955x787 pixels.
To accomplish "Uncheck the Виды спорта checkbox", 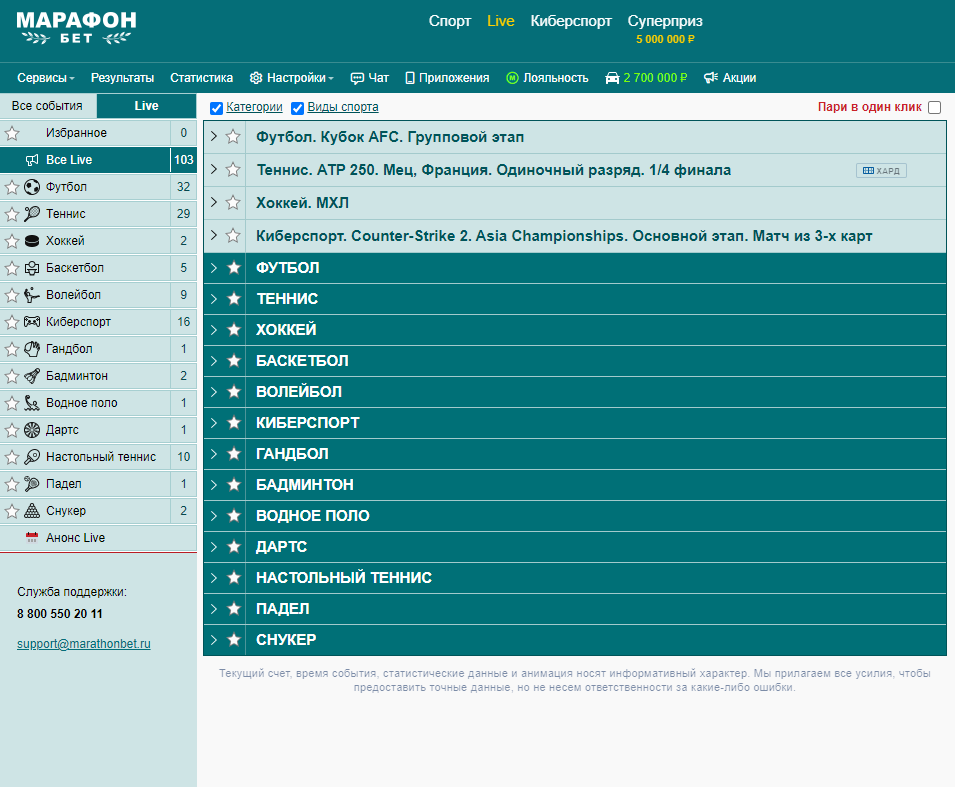I will point(297,108).
